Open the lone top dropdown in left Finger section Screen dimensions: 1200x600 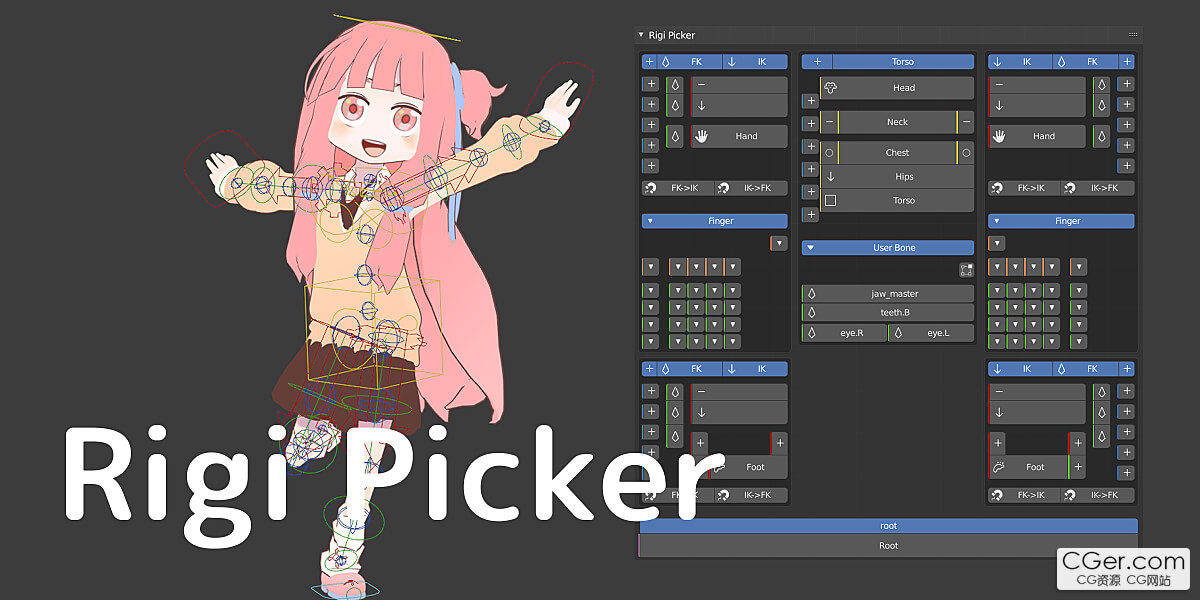779,243
